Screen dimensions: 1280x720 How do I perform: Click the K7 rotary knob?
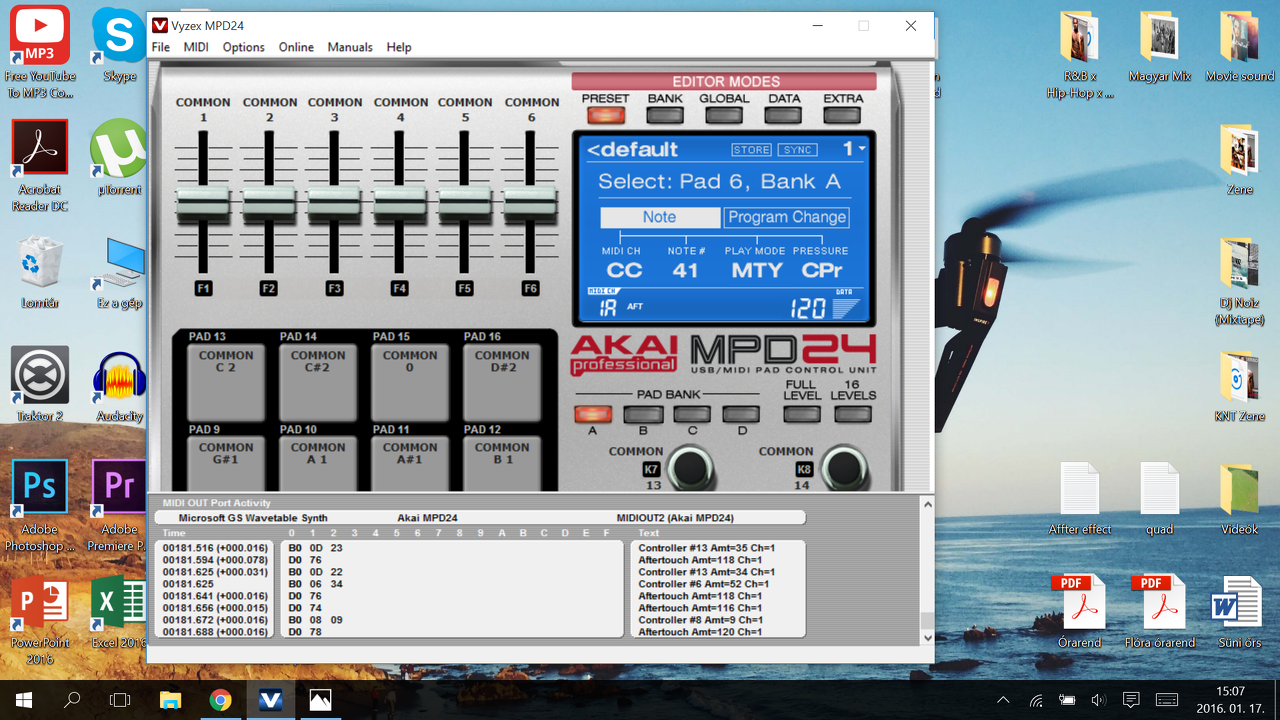pos(689,467)
